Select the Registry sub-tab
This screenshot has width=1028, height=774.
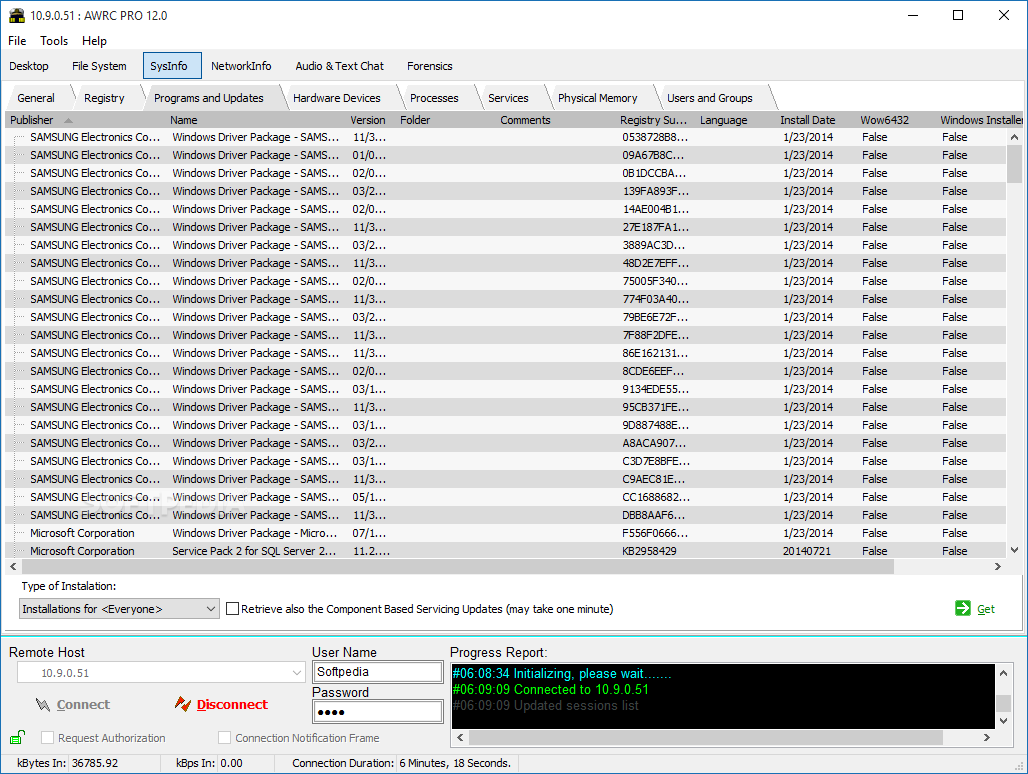pos(104,98)
